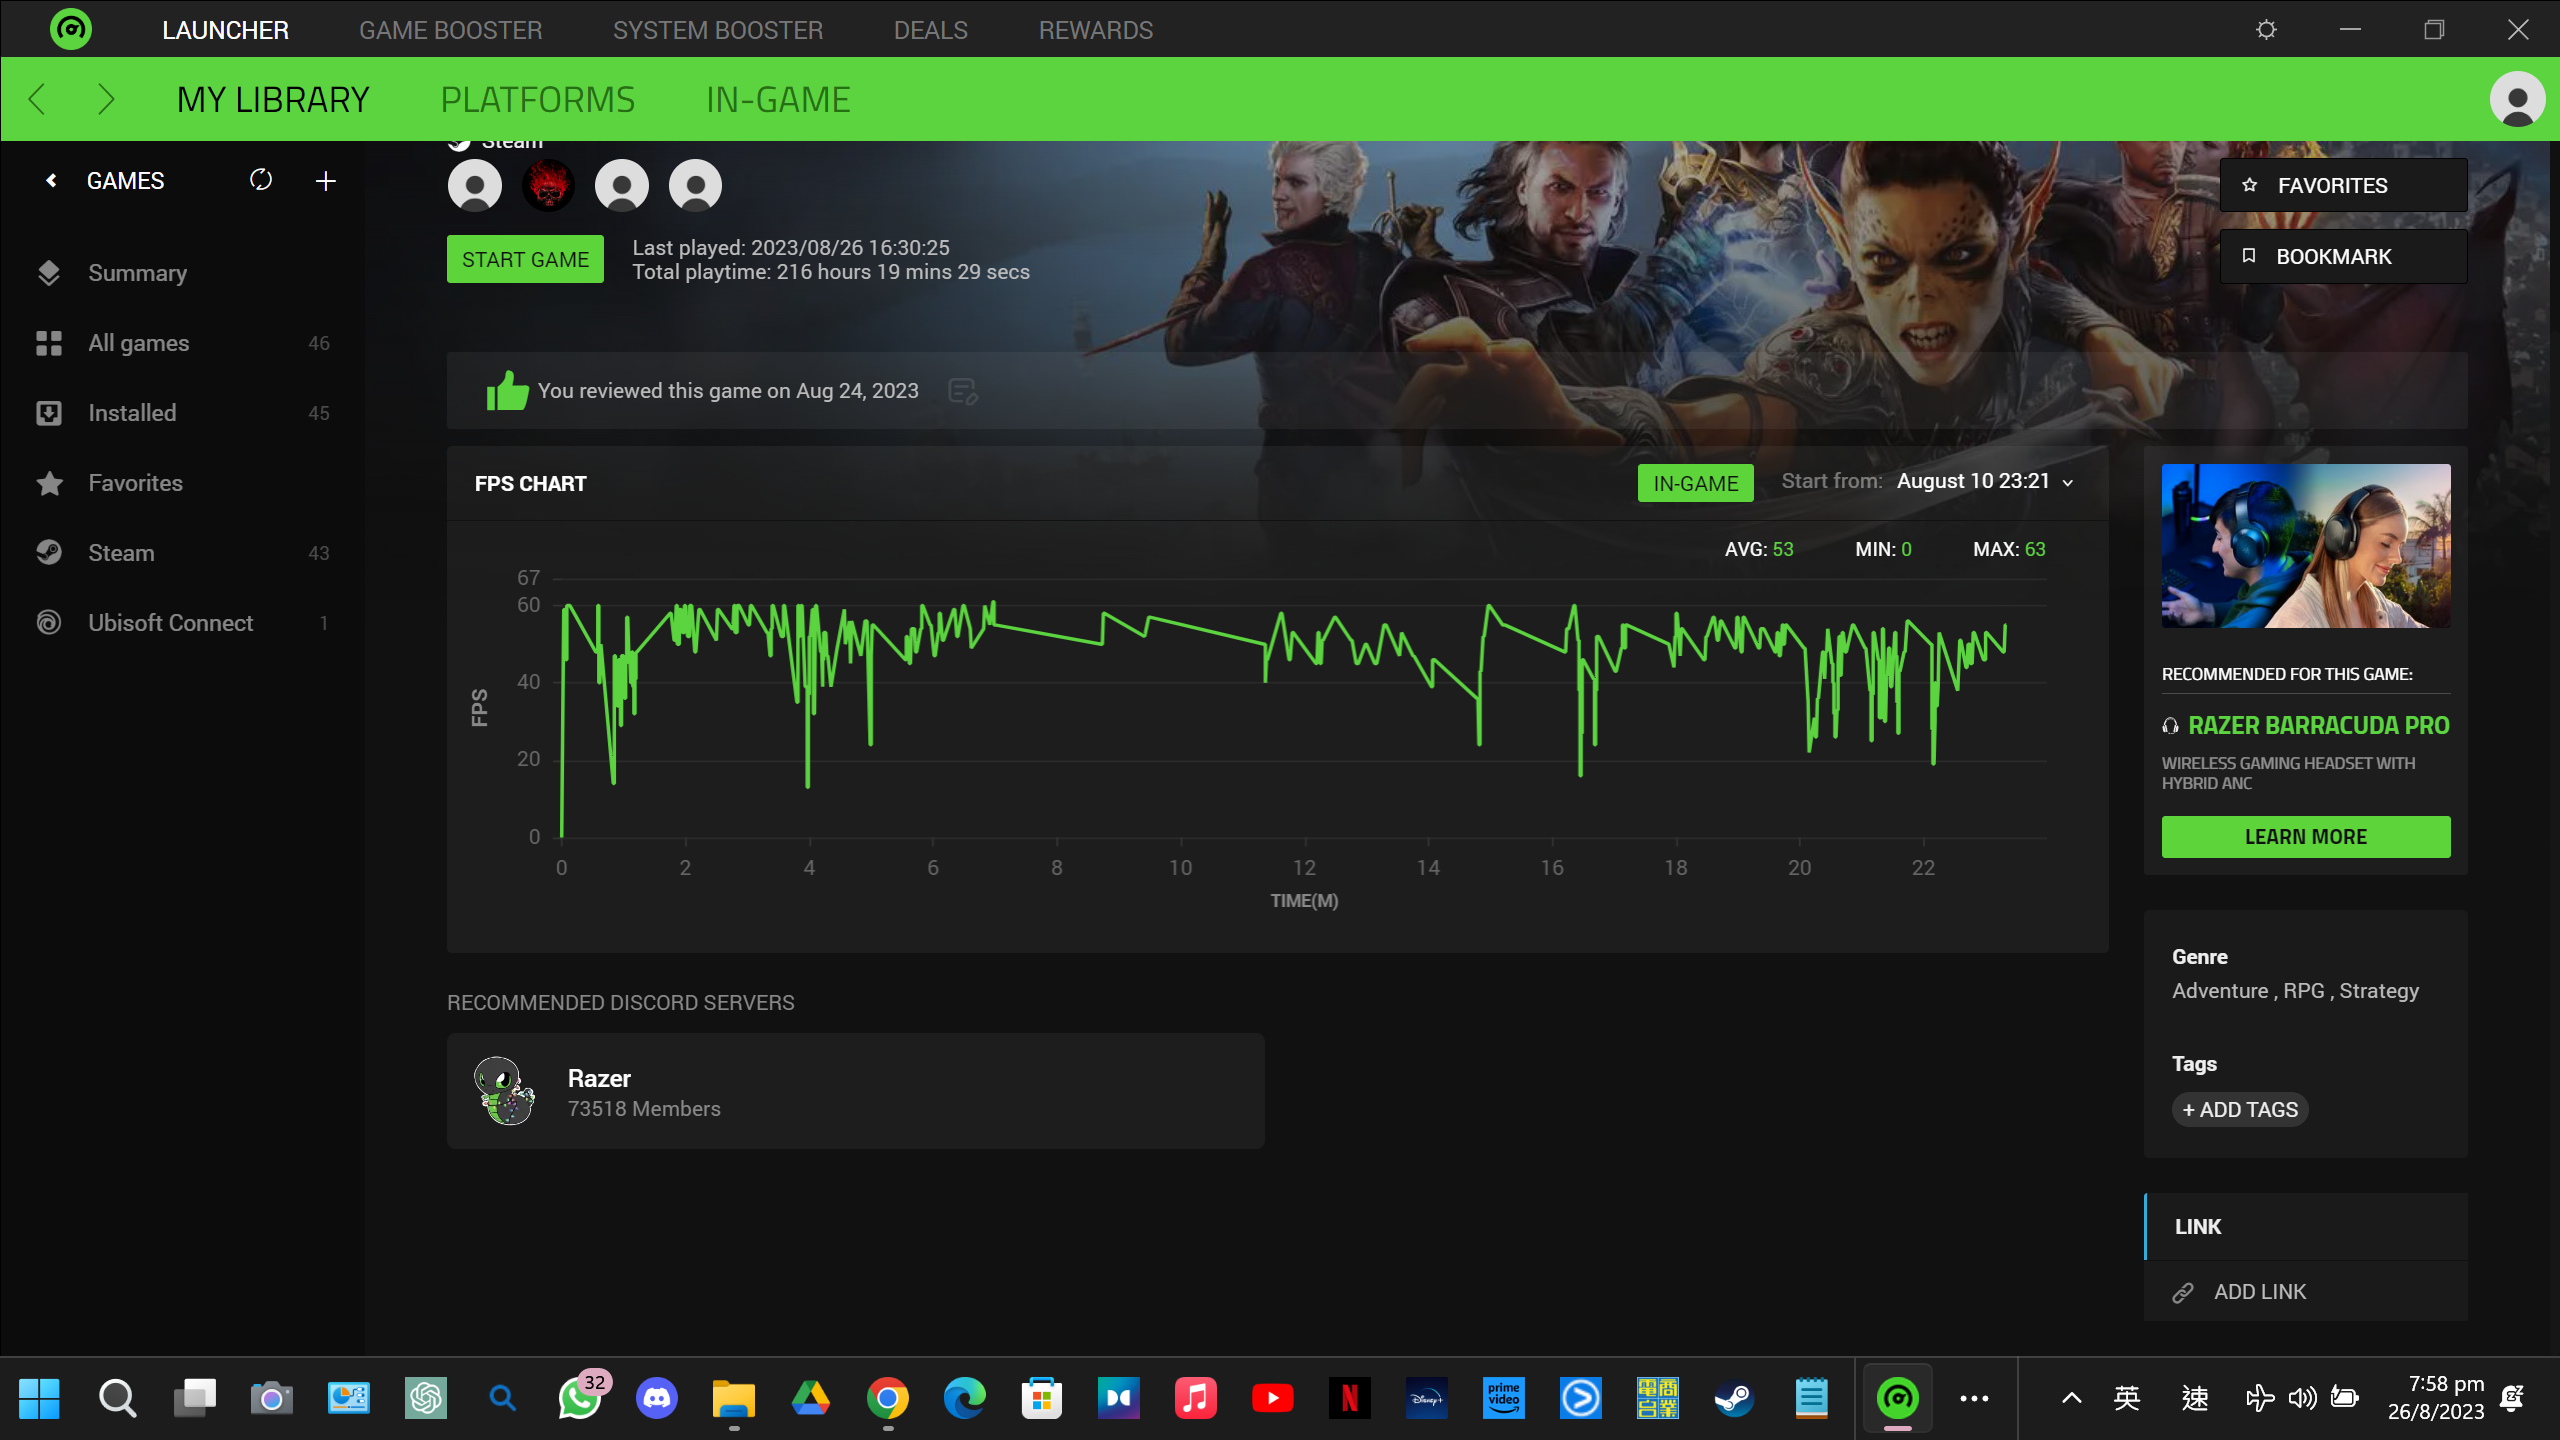2560x1440 pixels.
Task: Select PLATFORMS sub-tab
Action: point(538,99)
